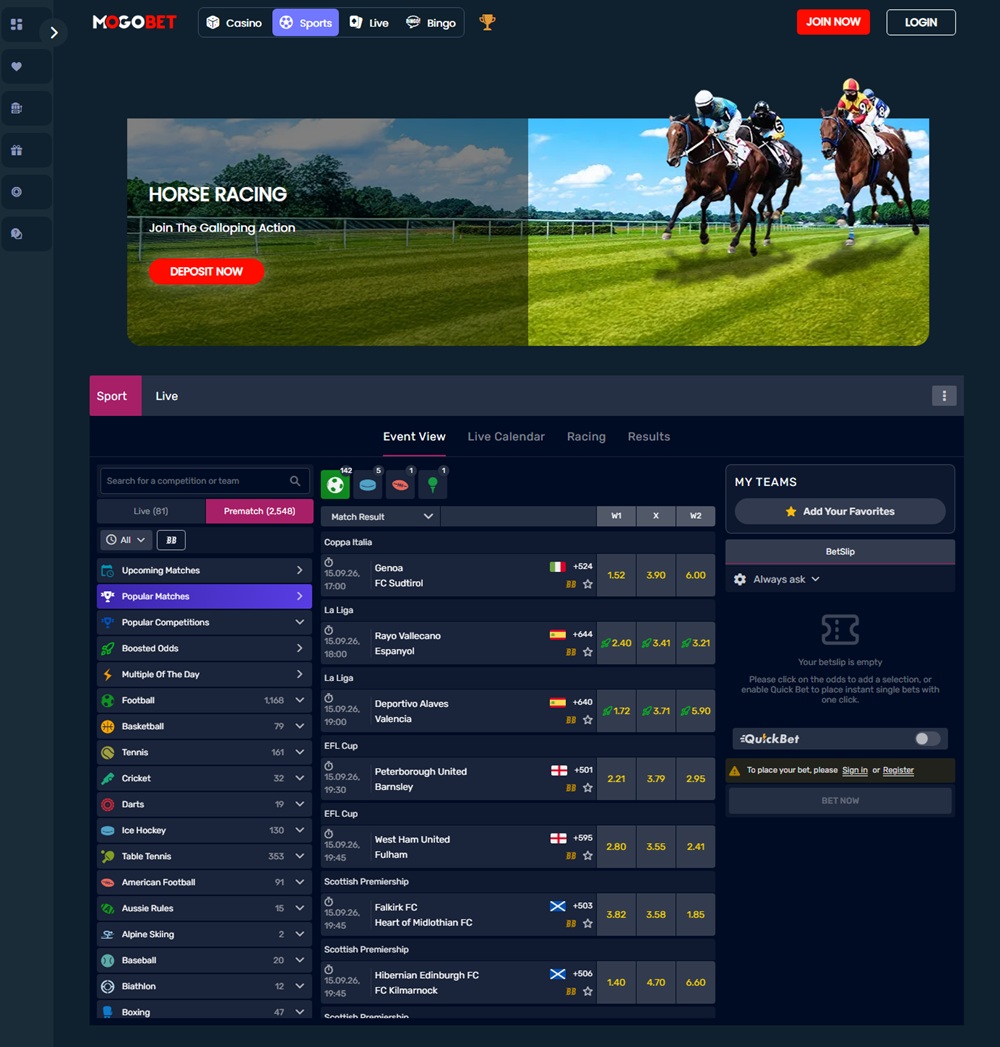Open Boosted Odds section
This screenshot has width=1000, height=1047.
[204, 648]
